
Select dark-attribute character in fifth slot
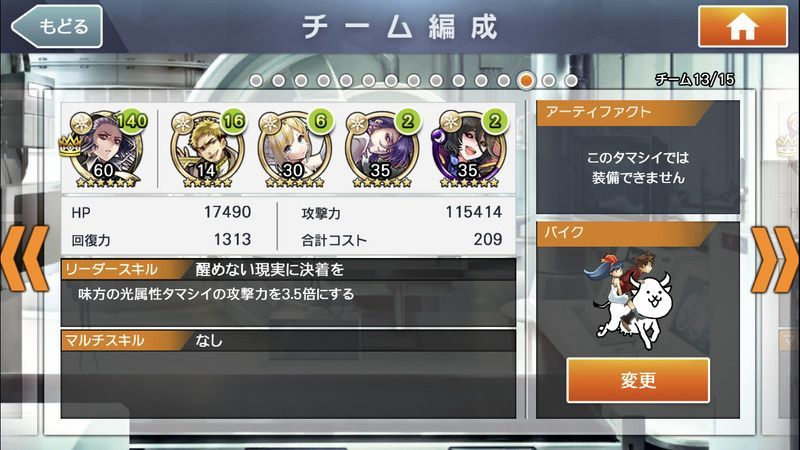469,149
